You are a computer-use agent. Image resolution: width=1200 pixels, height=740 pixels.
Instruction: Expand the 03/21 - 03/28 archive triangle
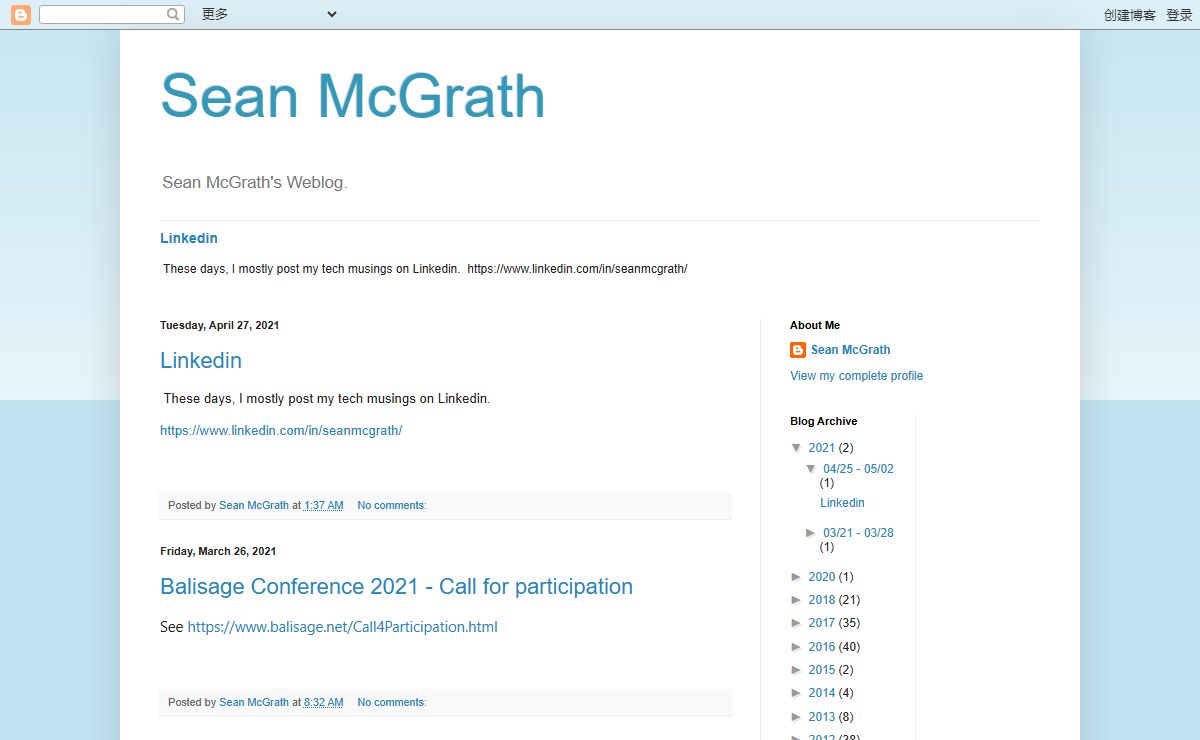[811, 533]
